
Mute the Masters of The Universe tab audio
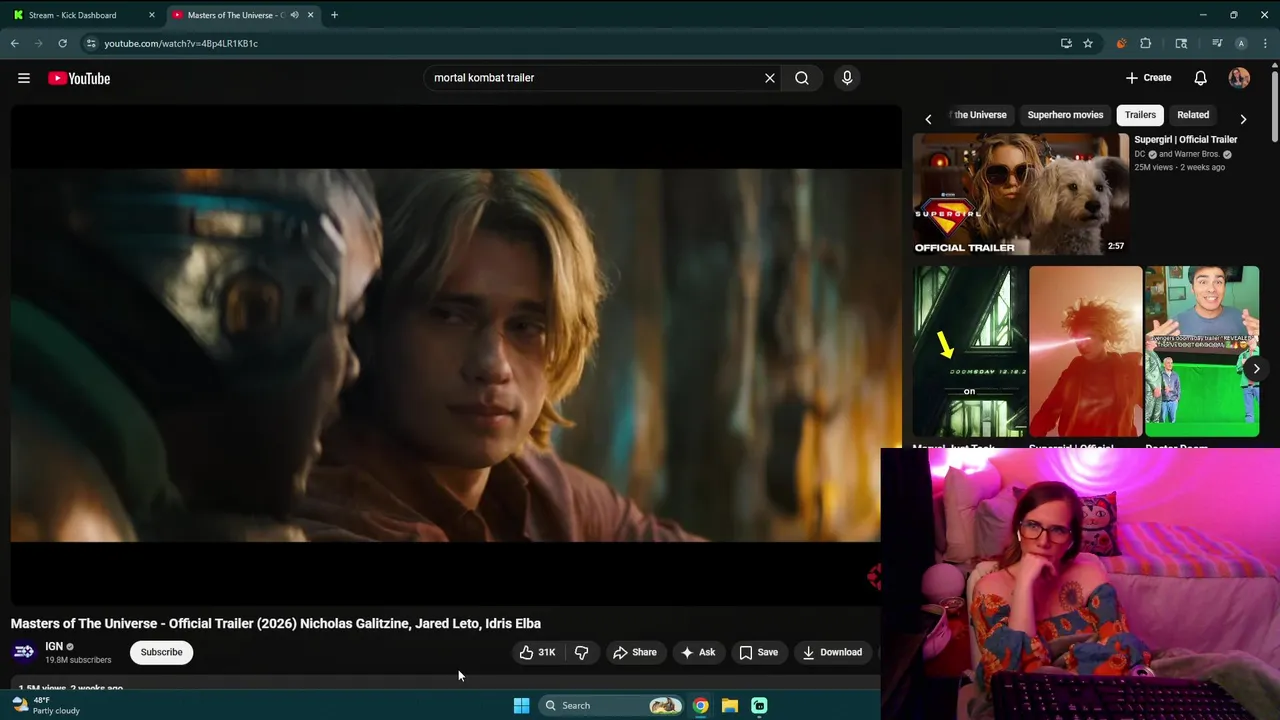click(x=294, y=15)
